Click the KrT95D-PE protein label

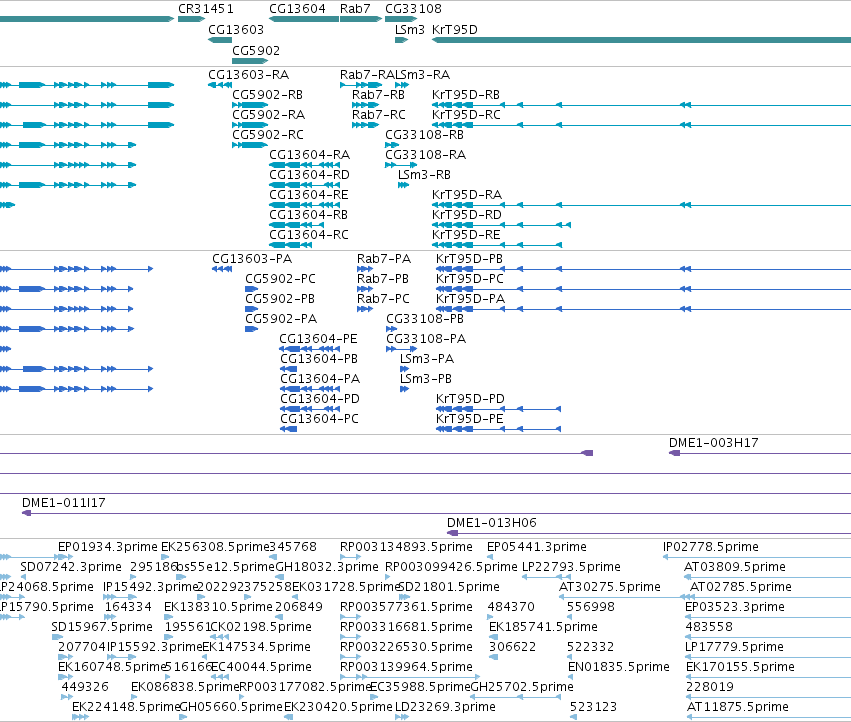pos(469,419)
